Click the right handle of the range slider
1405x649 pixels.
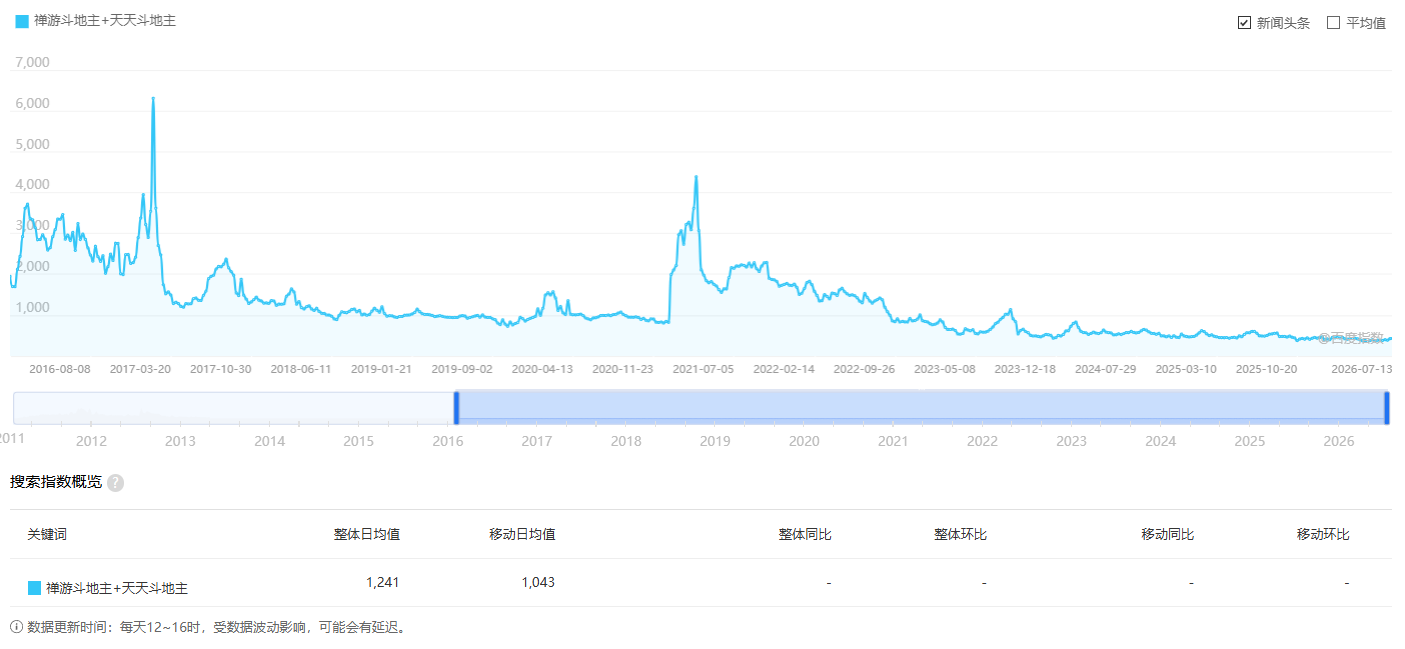tap(1387, 408)
